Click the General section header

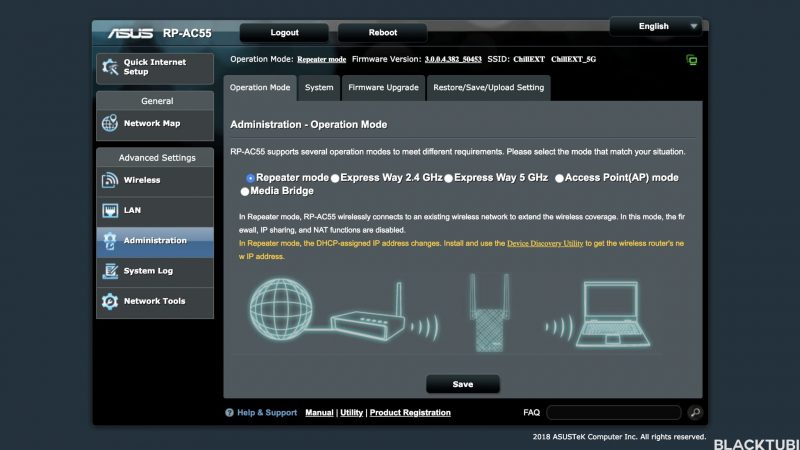point(155,101)
